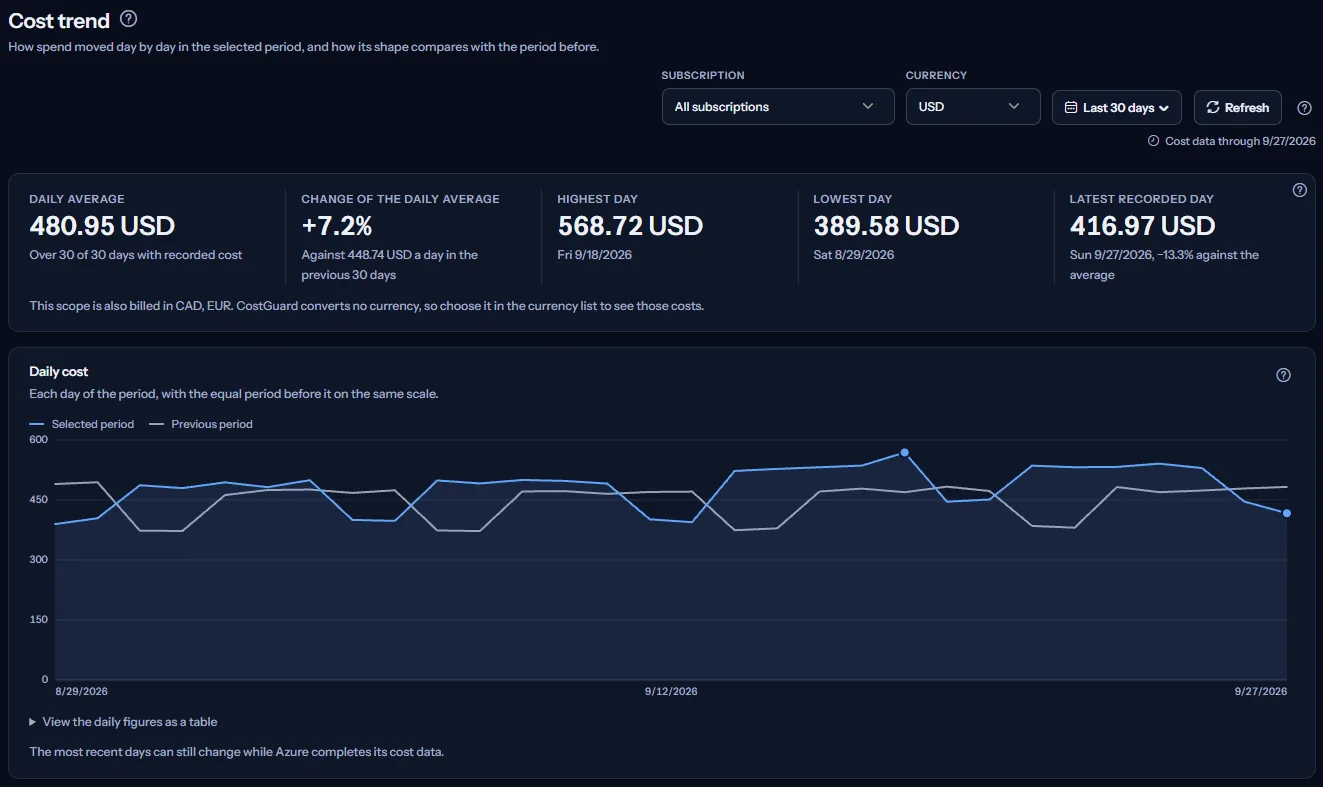Click the Sat 8/29/2026 date text
This screenshot has width=1323, height=787.
pos(853,255)
